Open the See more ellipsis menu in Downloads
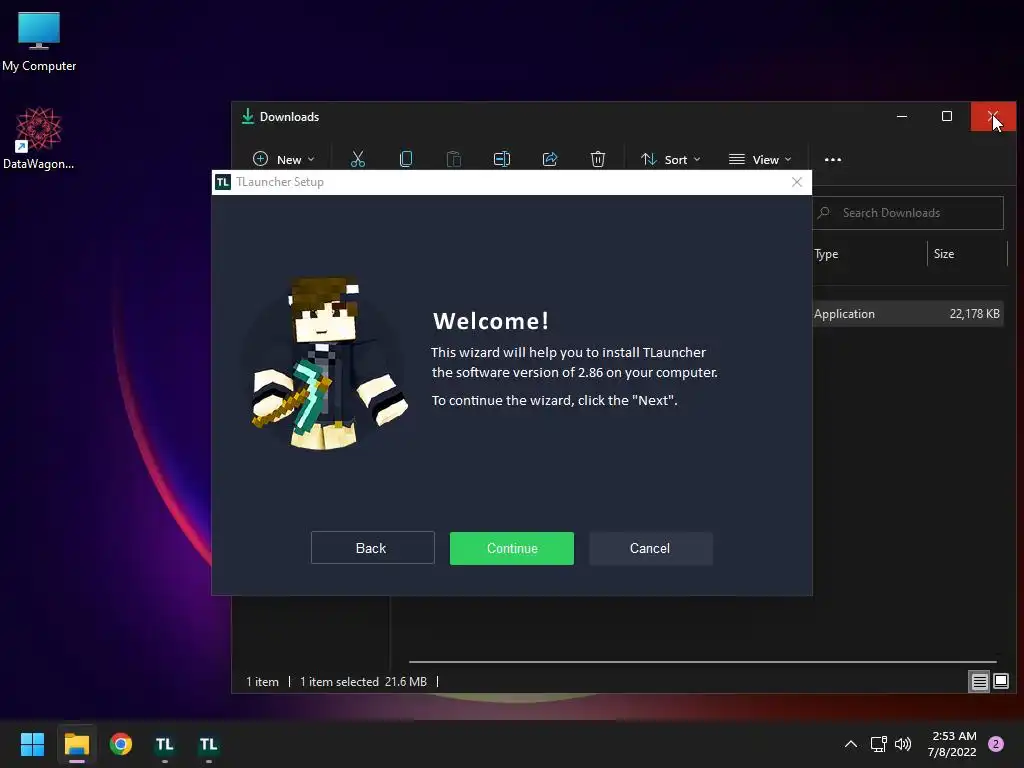 pyautogui.click(x=833, y=159)
